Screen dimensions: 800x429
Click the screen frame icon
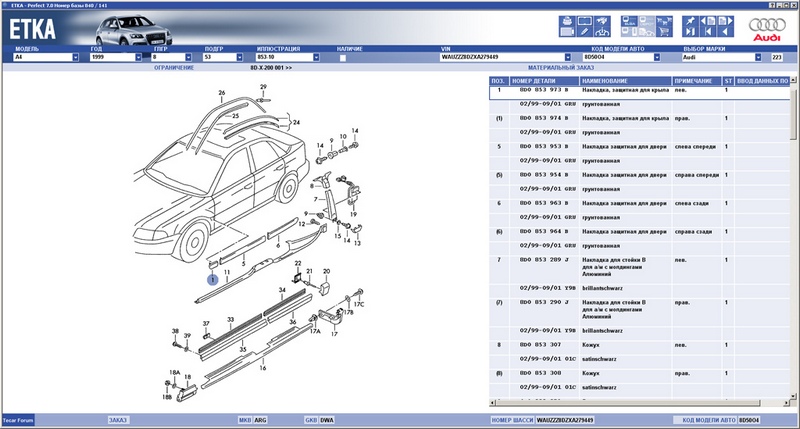pyautogui.click(x=585, y=21)
